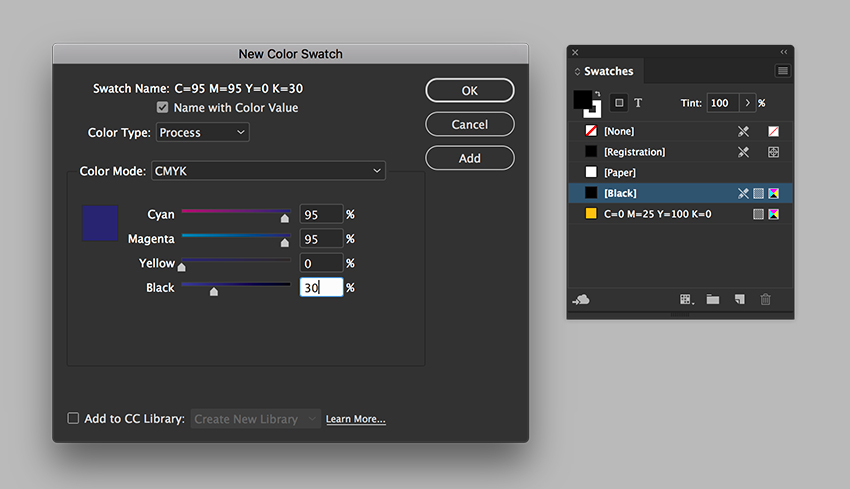
Task: Click the non-editable icon on [Registration] row
Action: (743, 152)
